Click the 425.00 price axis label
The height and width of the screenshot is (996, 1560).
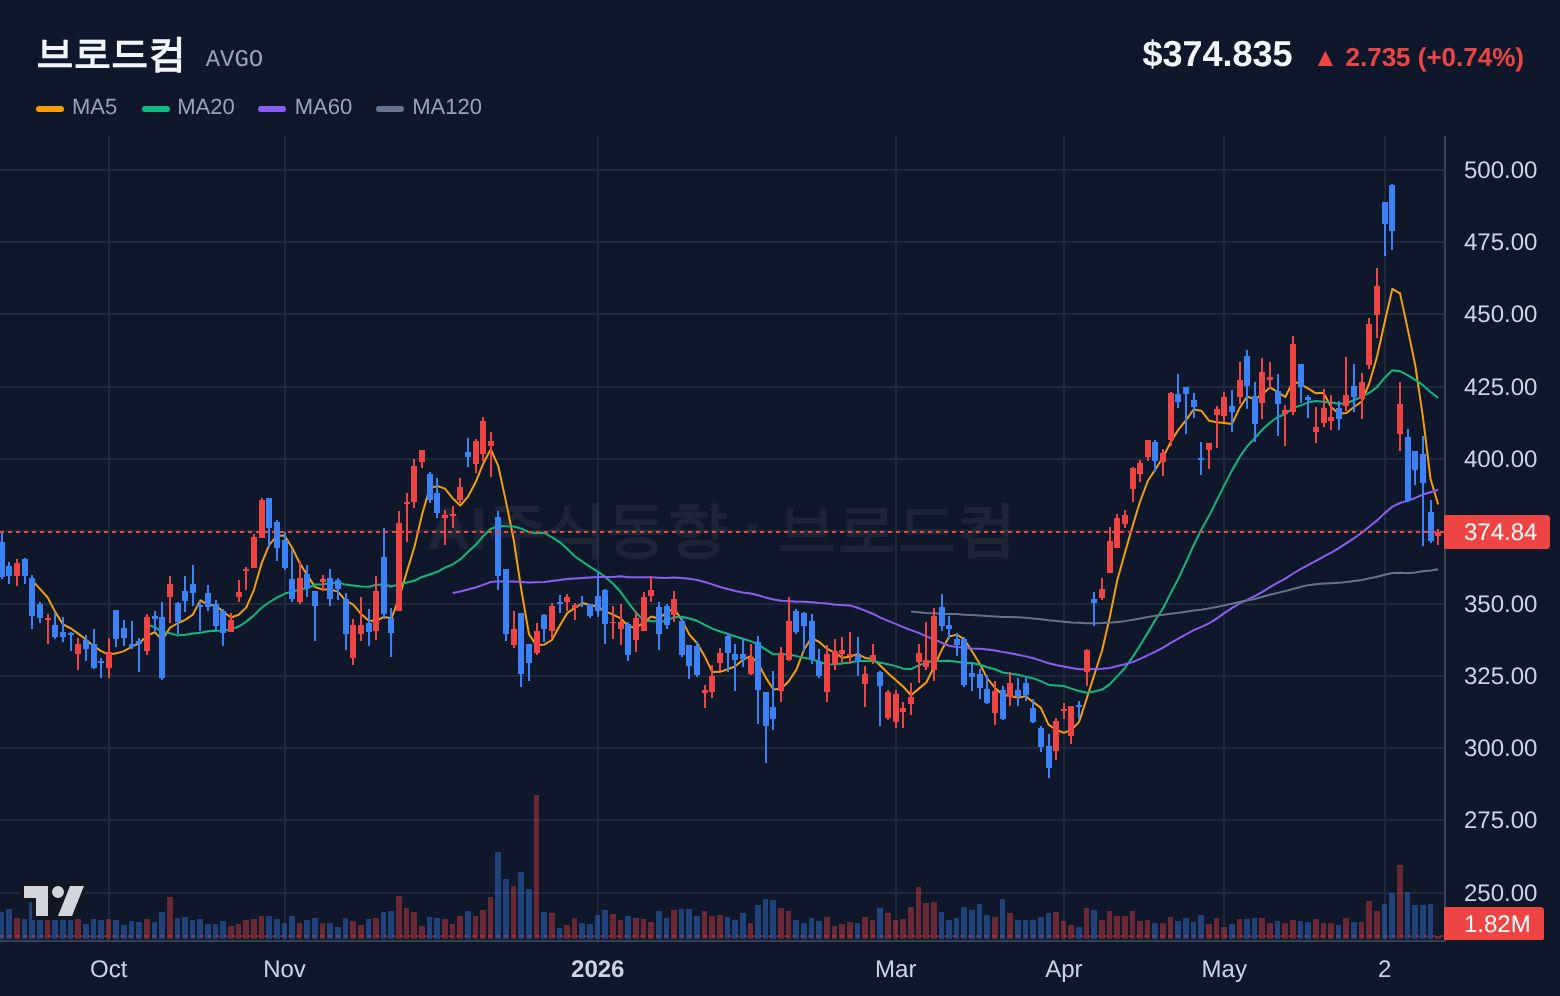tap(1500, 387)
